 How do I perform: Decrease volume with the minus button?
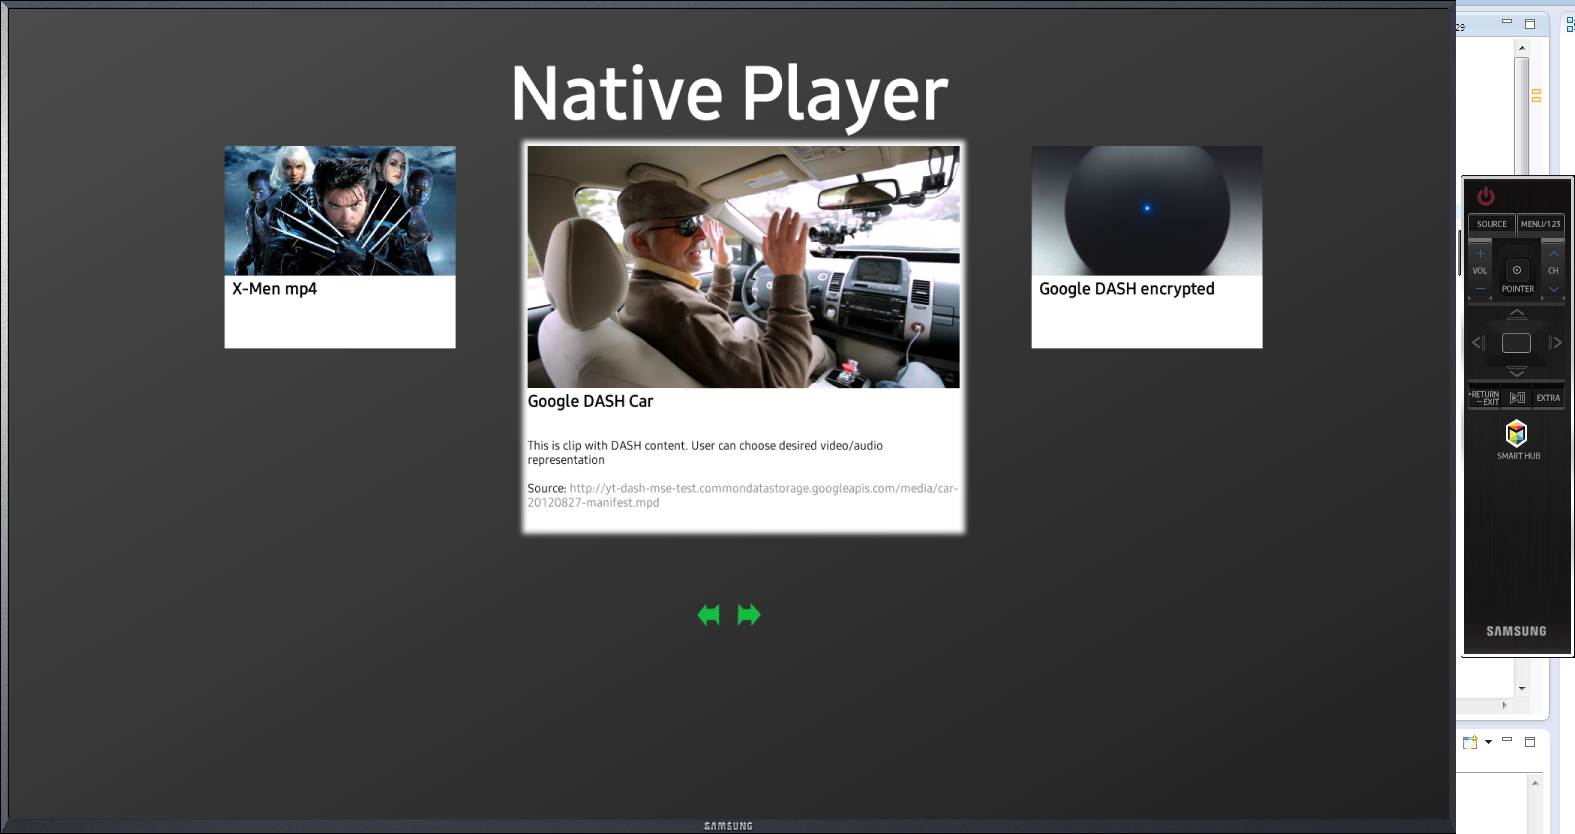click(1480, 288)
